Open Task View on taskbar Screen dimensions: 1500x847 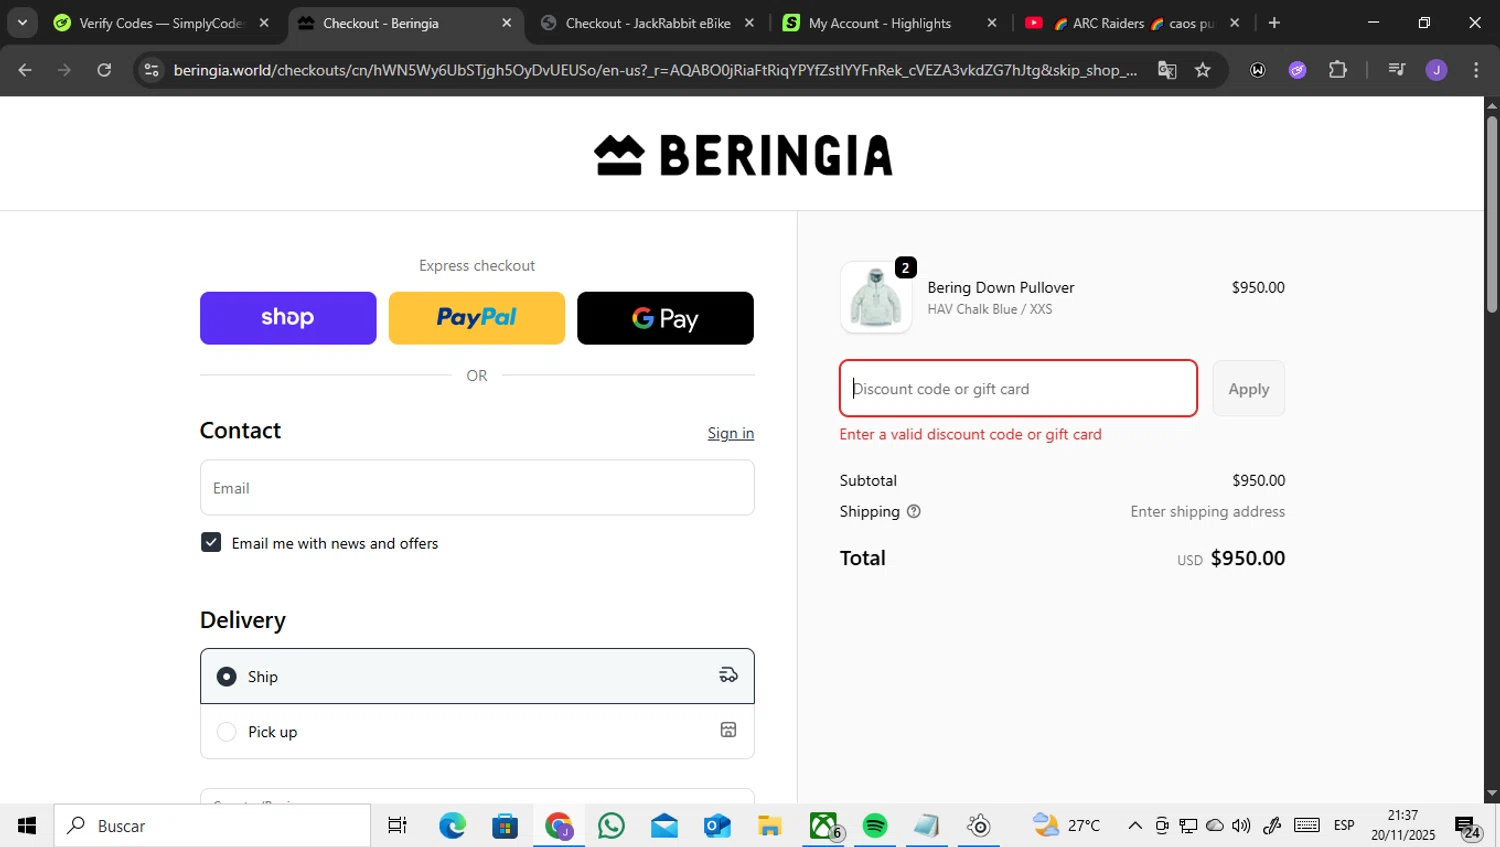coord(397,826)
